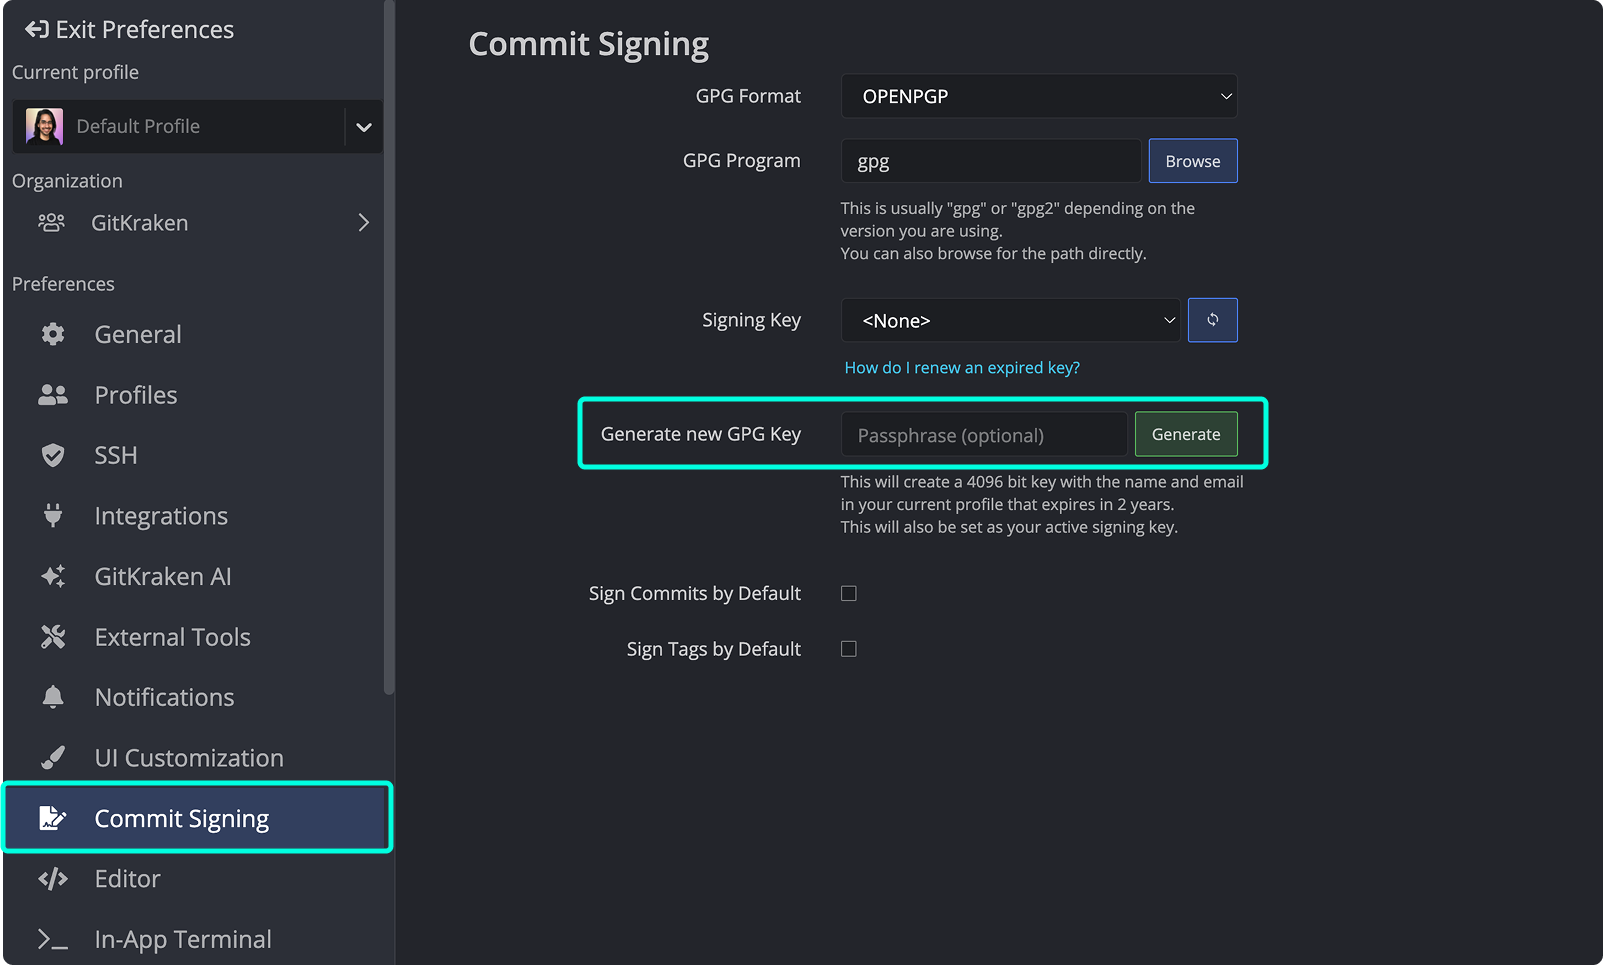Select the General preferences gear icon
Image resolution: width=1603 pixels, height=965 pixels.
click(52, 334)
